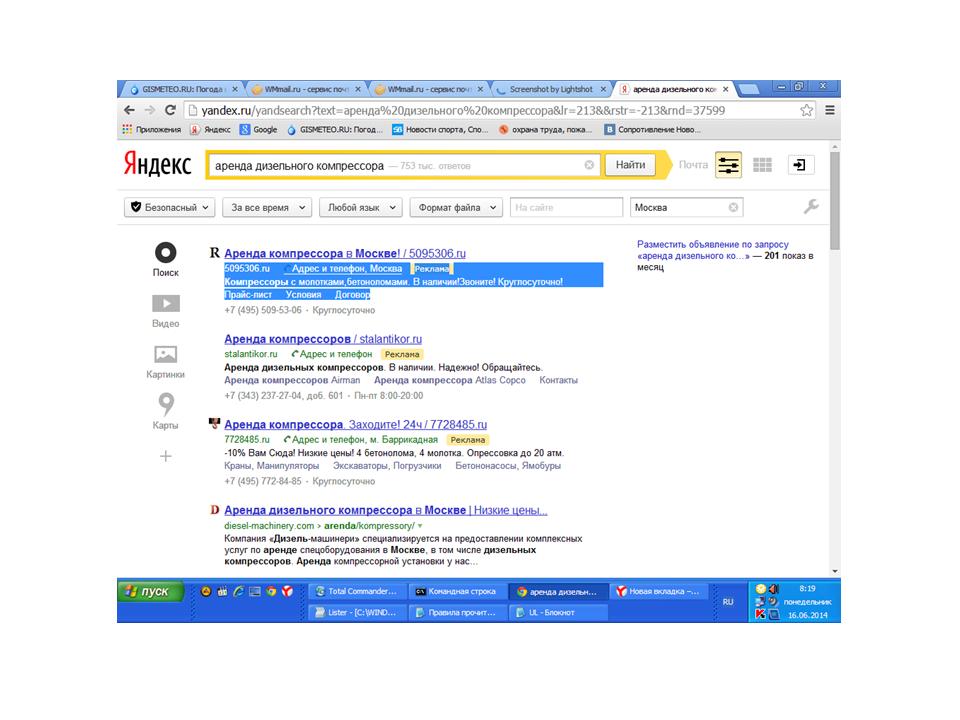
Task: Click the Контакты sitelink
Action: pyautogui.click(x=558, y=380)
